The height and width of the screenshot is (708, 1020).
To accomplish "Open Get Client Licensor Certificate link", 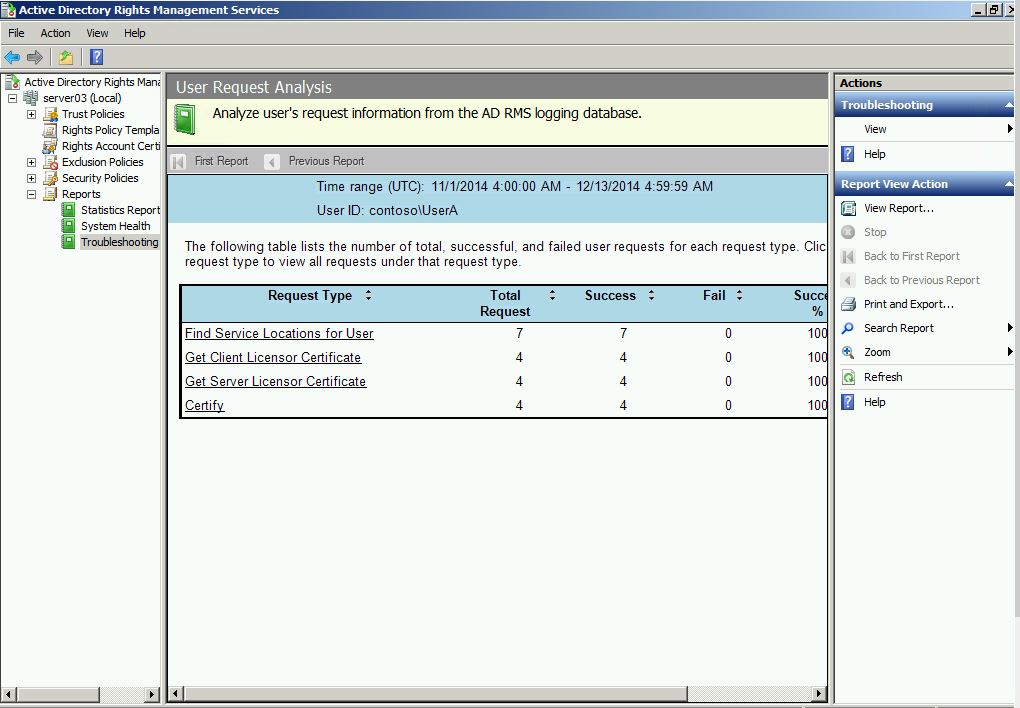I will (x=273, y=357).
